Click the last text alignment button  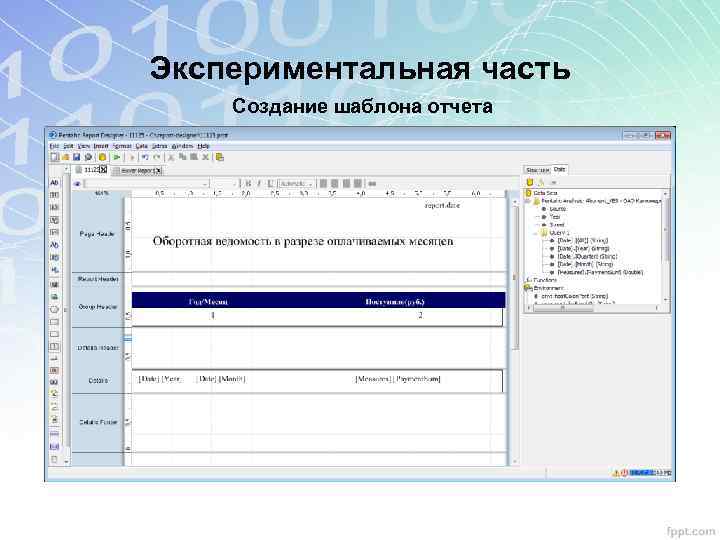pos(358,184)
